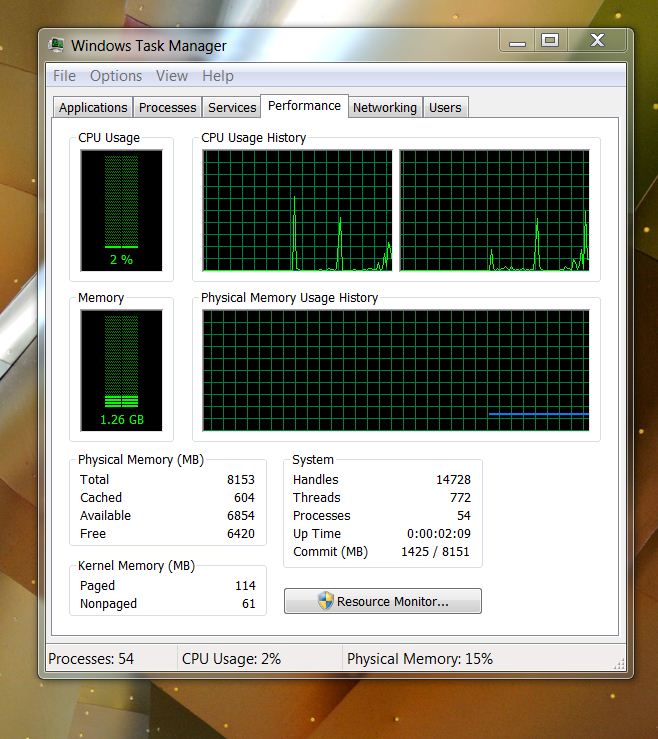Click status bar entry Physical Memory: 15%

420,658
